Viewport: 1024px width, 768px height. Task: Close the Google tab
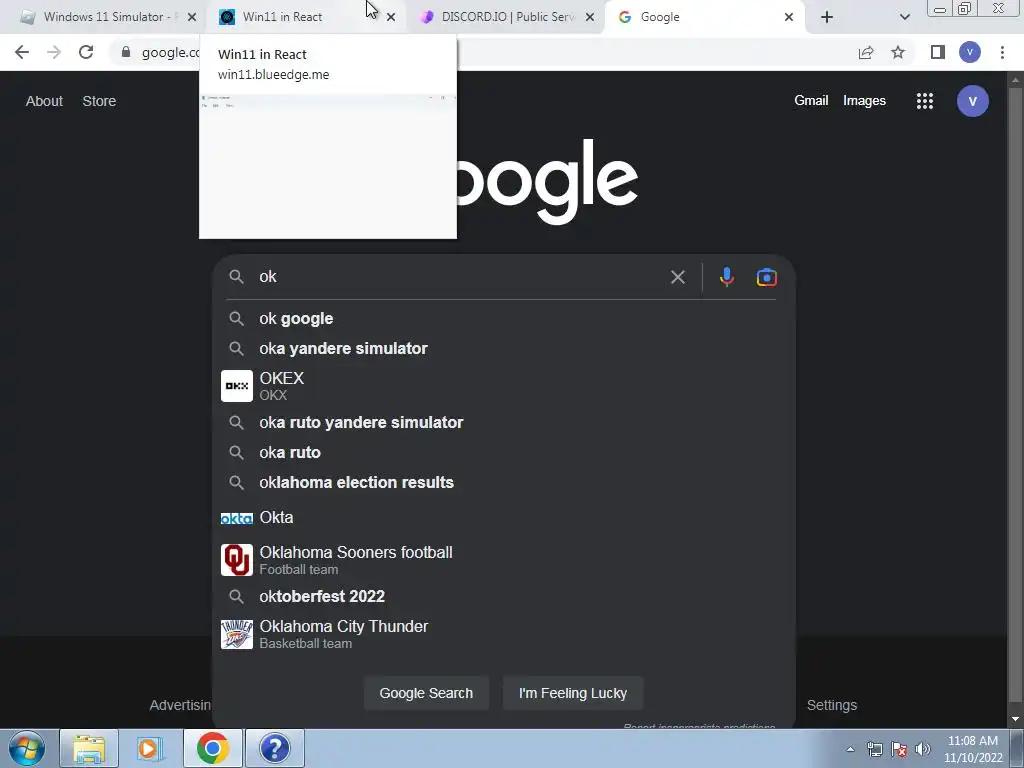(x=789, y=17)
